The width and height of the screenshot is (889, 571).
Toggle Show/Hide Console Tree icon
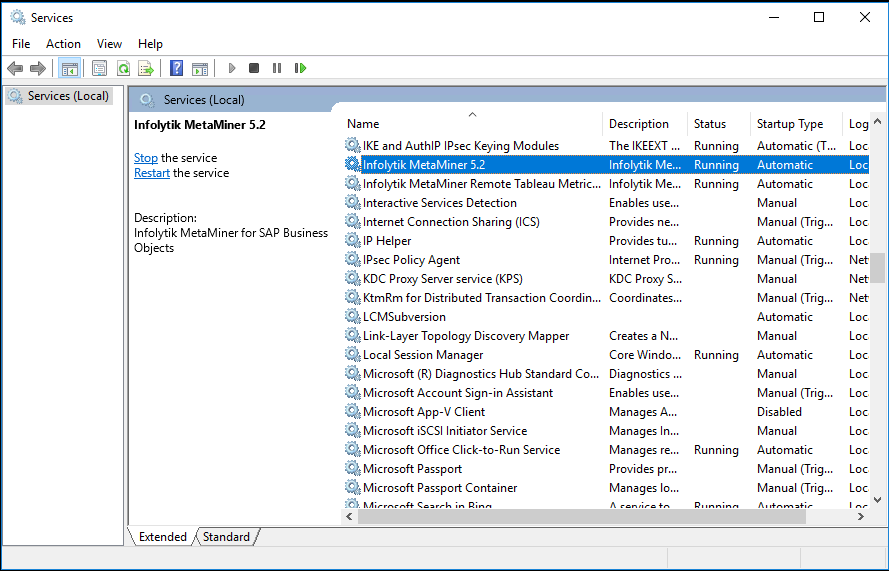pos(70,69)
